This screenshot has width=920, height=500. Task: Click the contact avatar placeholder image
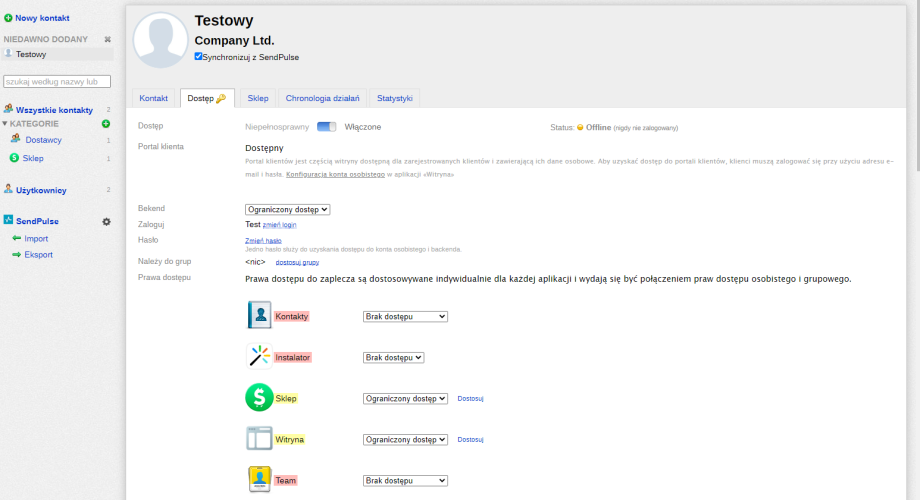point(160,40)
